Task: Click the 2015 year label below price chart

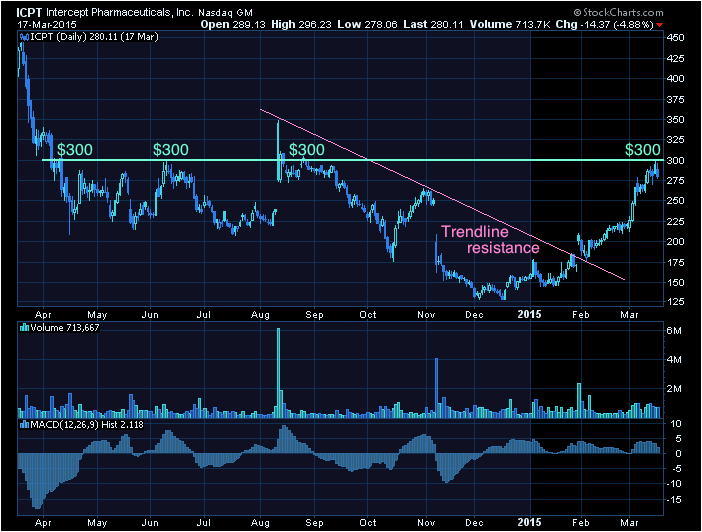Action: pos(529,312)
